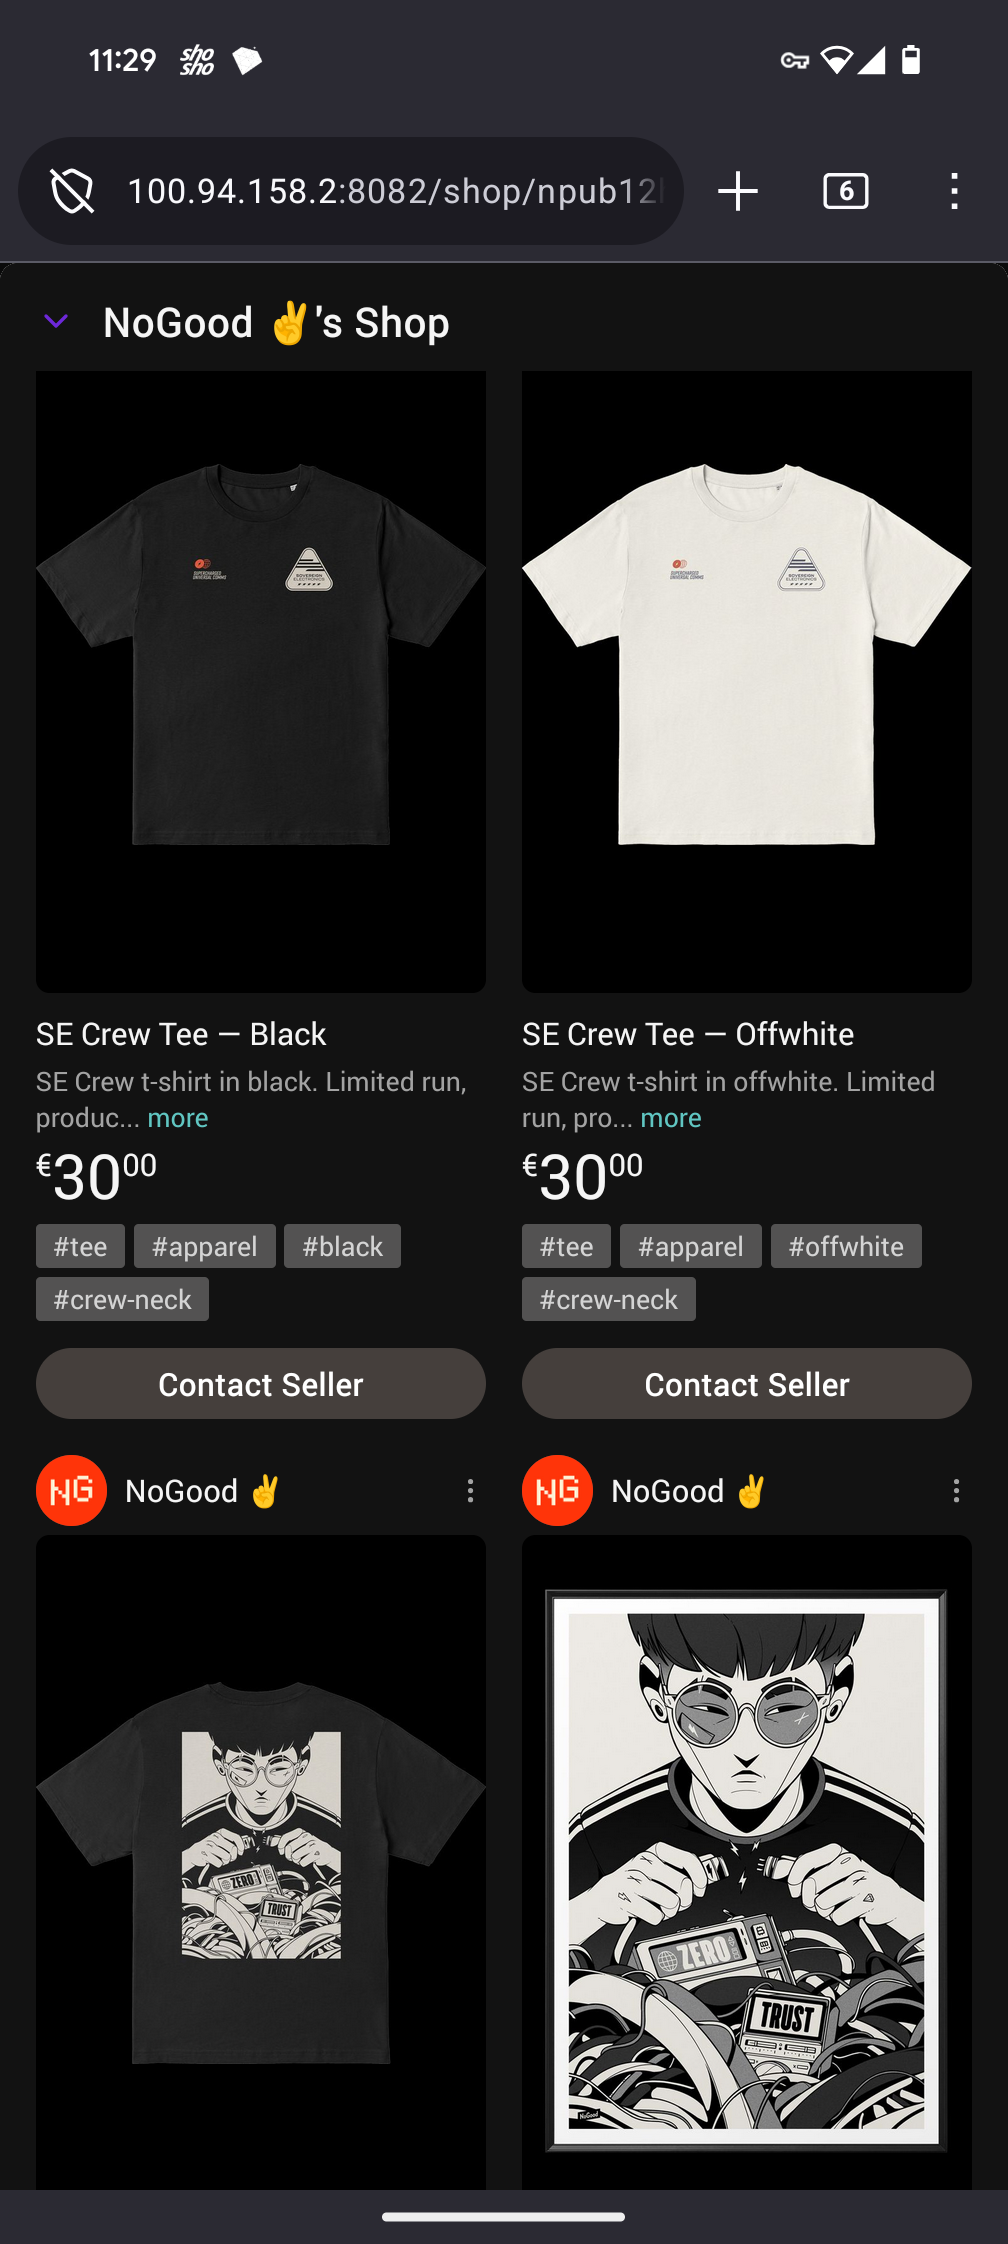The width and height of the screenshot is (1008, 2244).
Task: Open the black SE Crew tee image
Action: click(x=261, y=682)
